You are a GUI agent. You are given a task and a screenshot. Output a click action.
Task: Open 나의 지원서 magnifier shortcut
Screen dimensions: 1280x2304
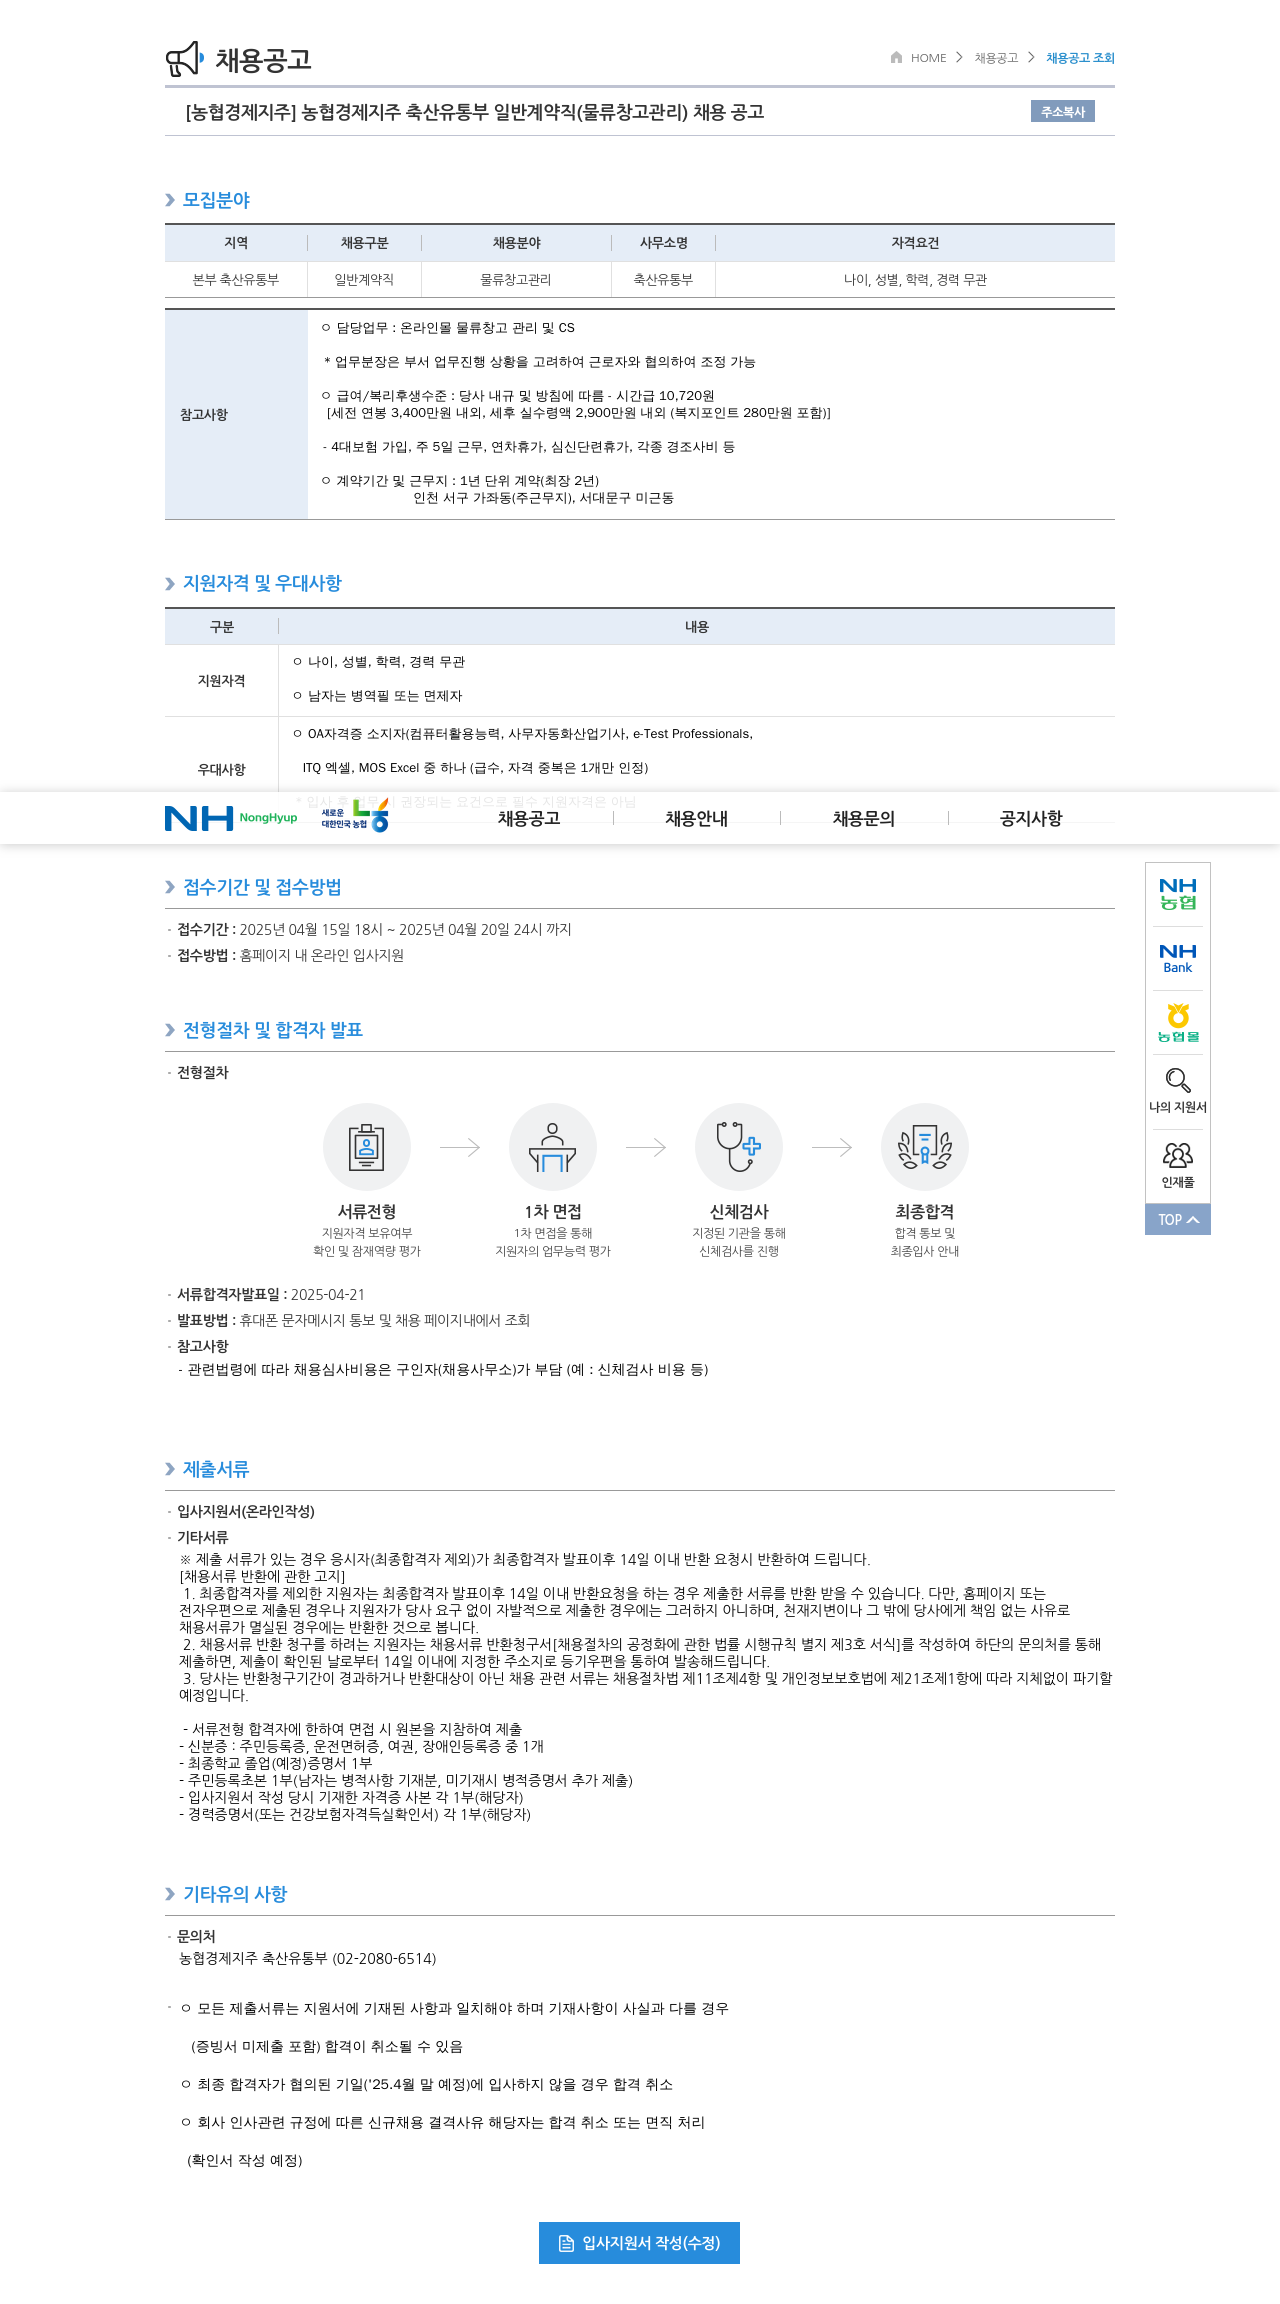tap(1178, 1090)
